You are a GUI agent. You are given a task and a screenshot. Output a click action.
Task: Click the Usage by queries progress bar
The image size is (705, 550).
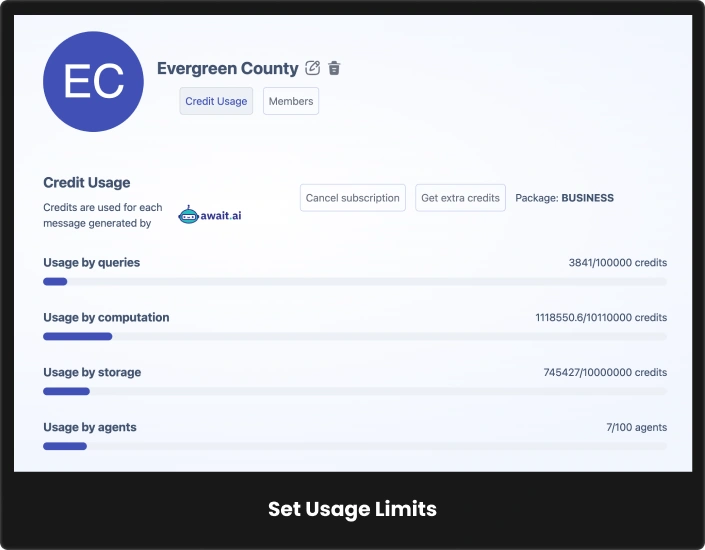(x=355, y=282)
